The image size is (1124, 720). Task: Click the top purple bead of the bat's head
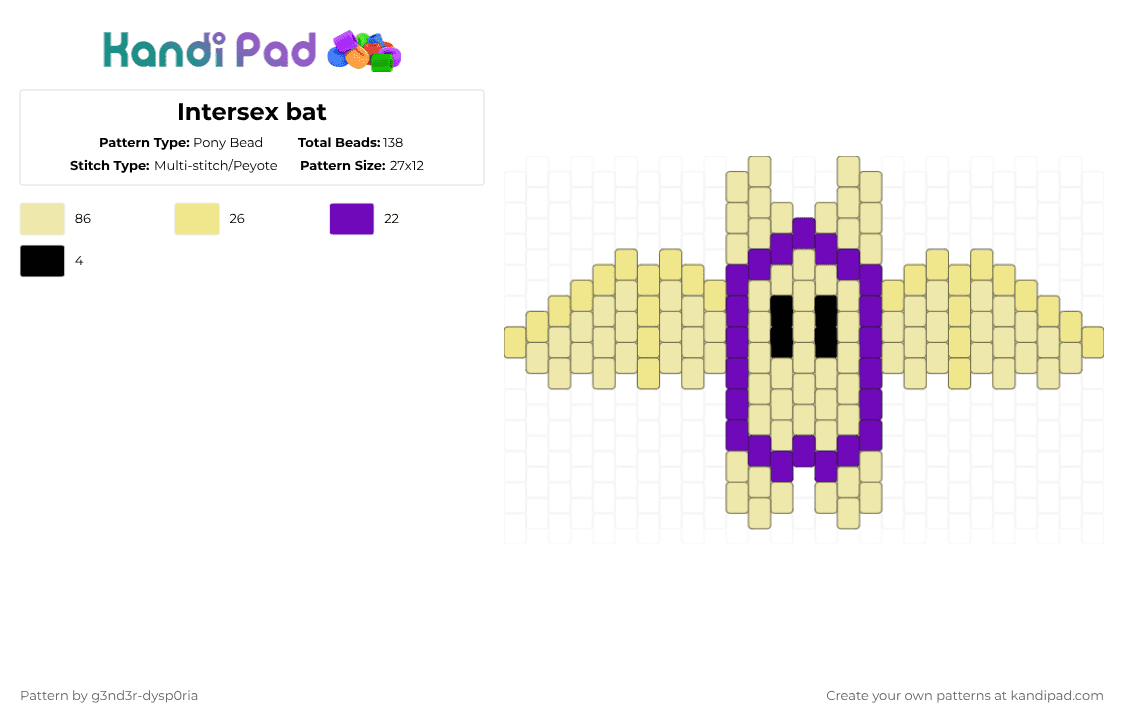pyautogui.click(x=804, y=233)
